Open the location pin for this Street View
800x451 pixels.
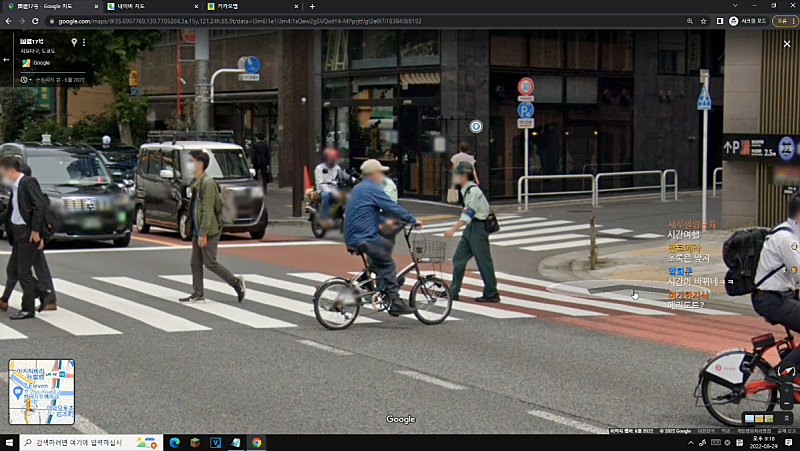(x=73, y=42)
